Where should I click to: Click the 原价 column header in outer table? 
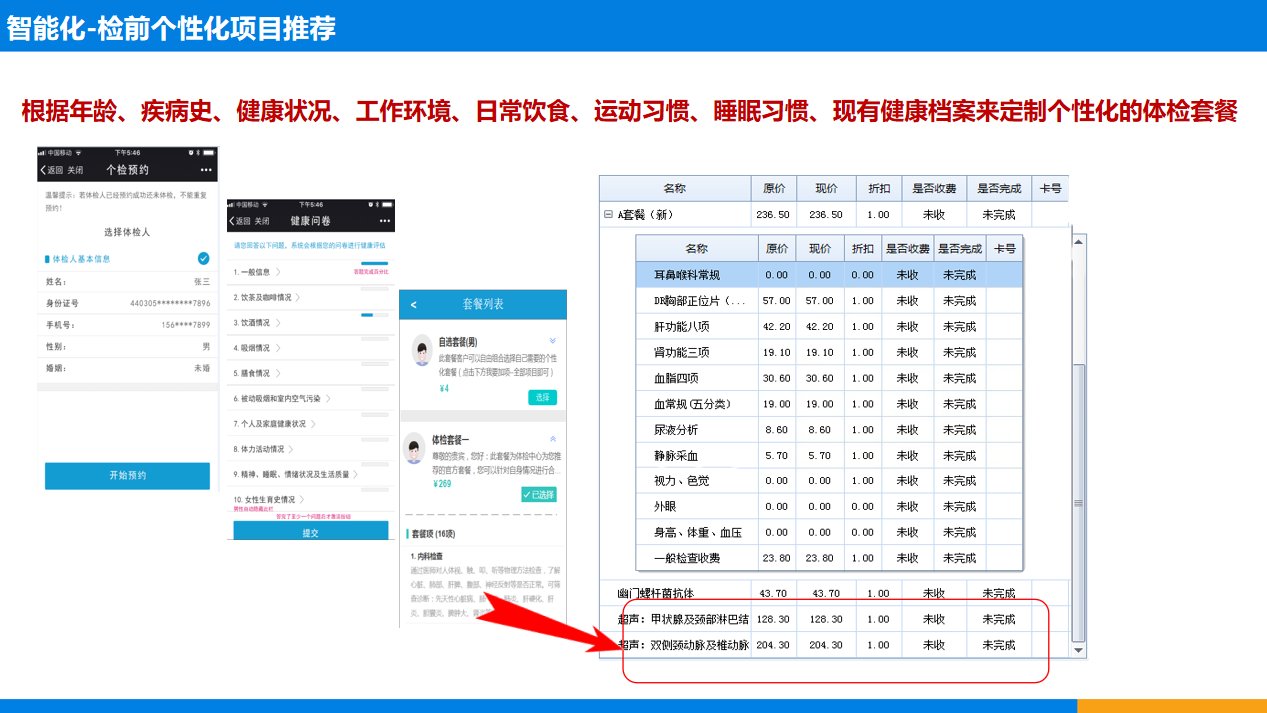point(775,188)
